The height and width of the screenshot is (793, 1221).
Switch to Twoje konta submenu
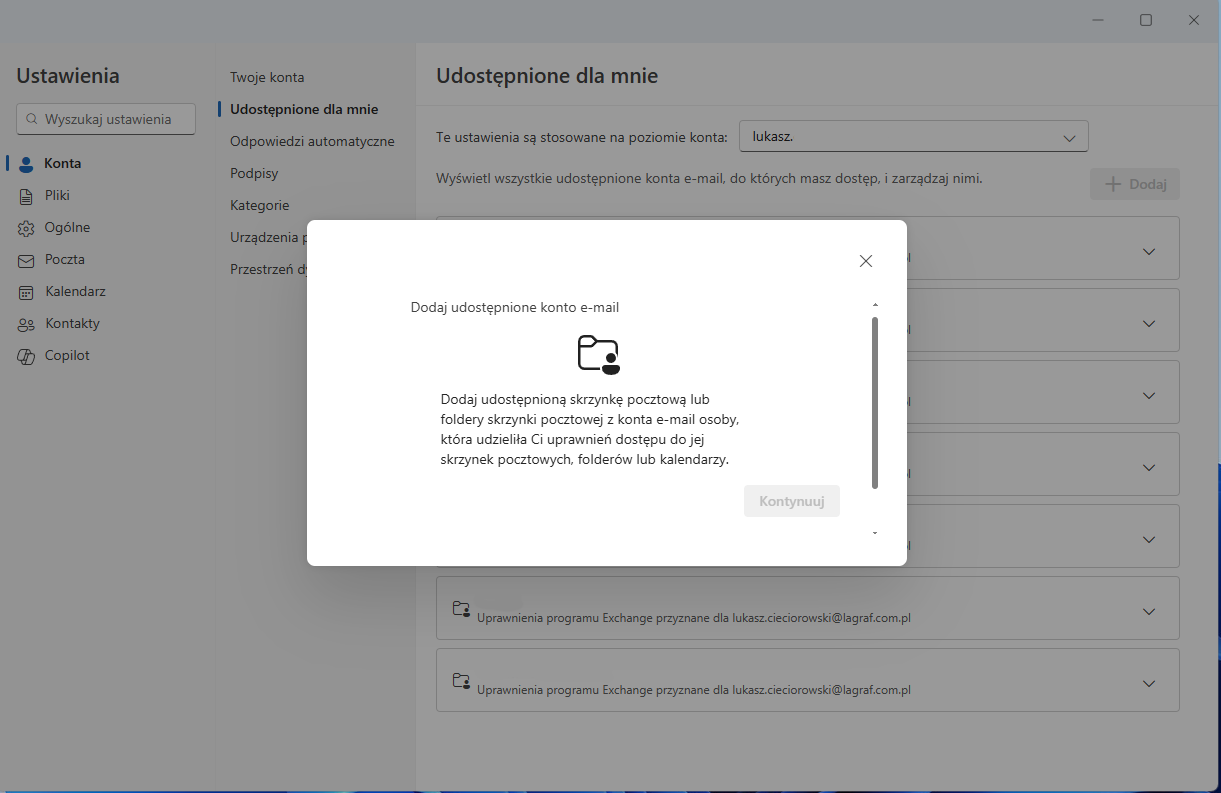[x=267, y=77]
